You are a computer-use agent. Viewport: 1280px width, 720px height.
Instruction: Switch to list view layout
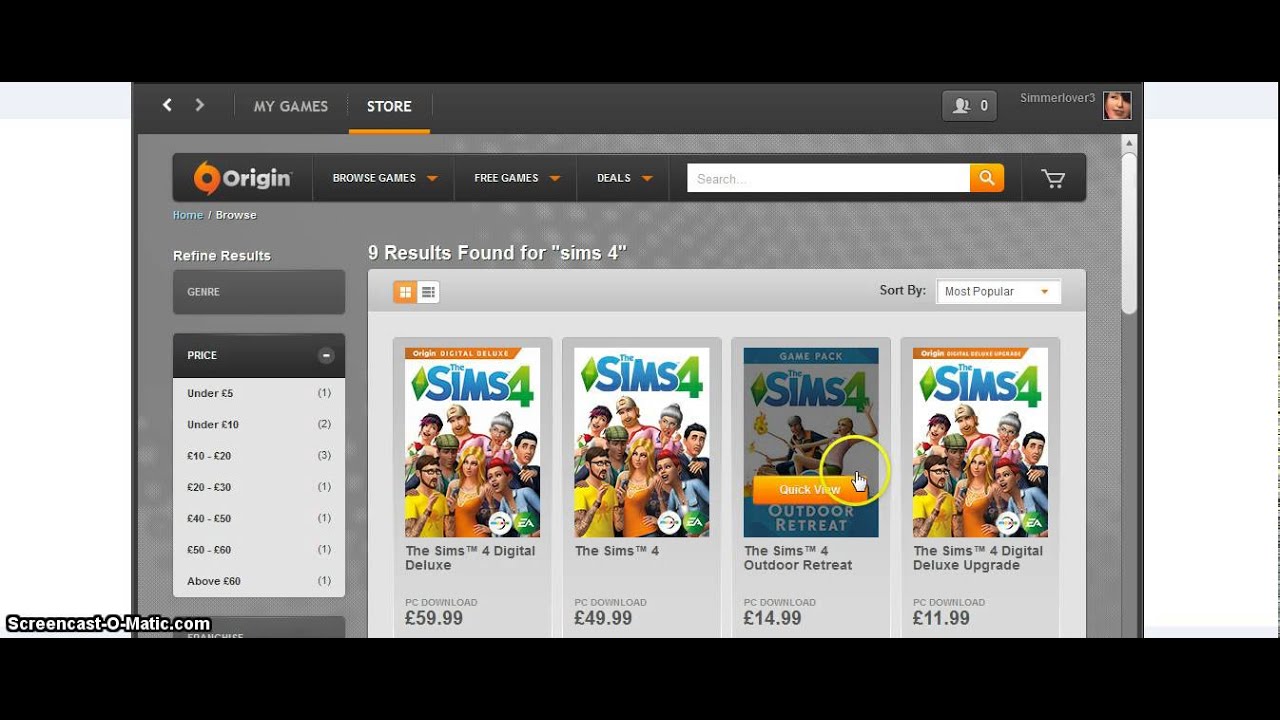pyautogui.click(x=428, y=292)
